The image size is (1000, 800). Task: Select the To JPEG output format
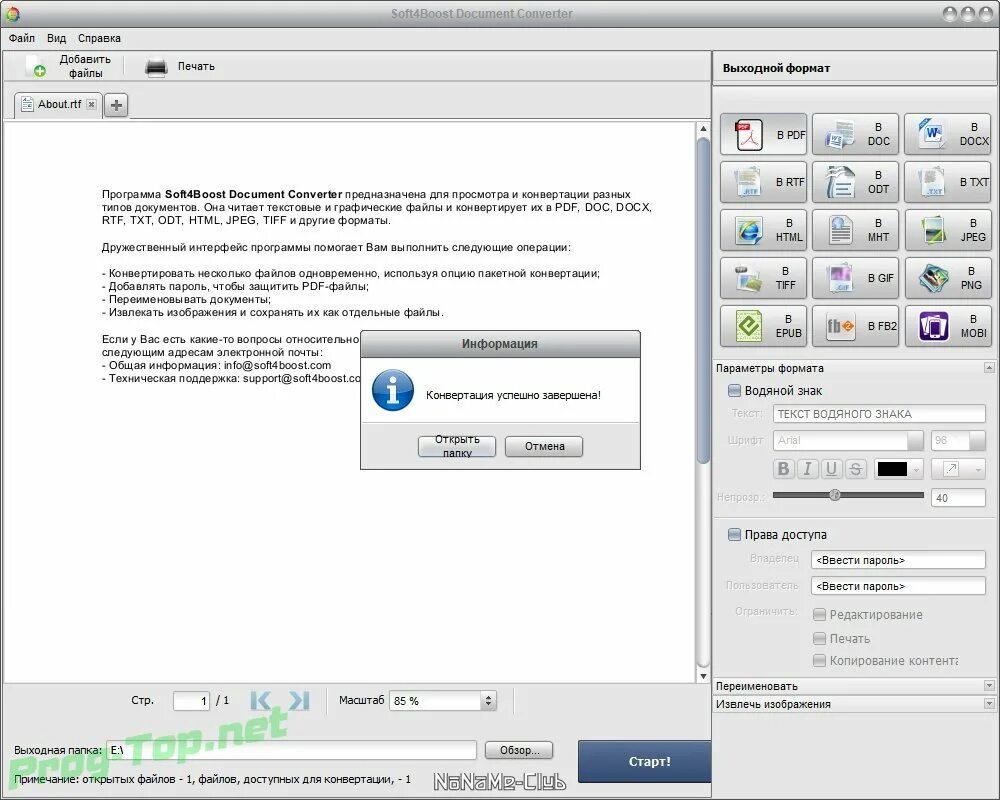[x=947, y=230]
